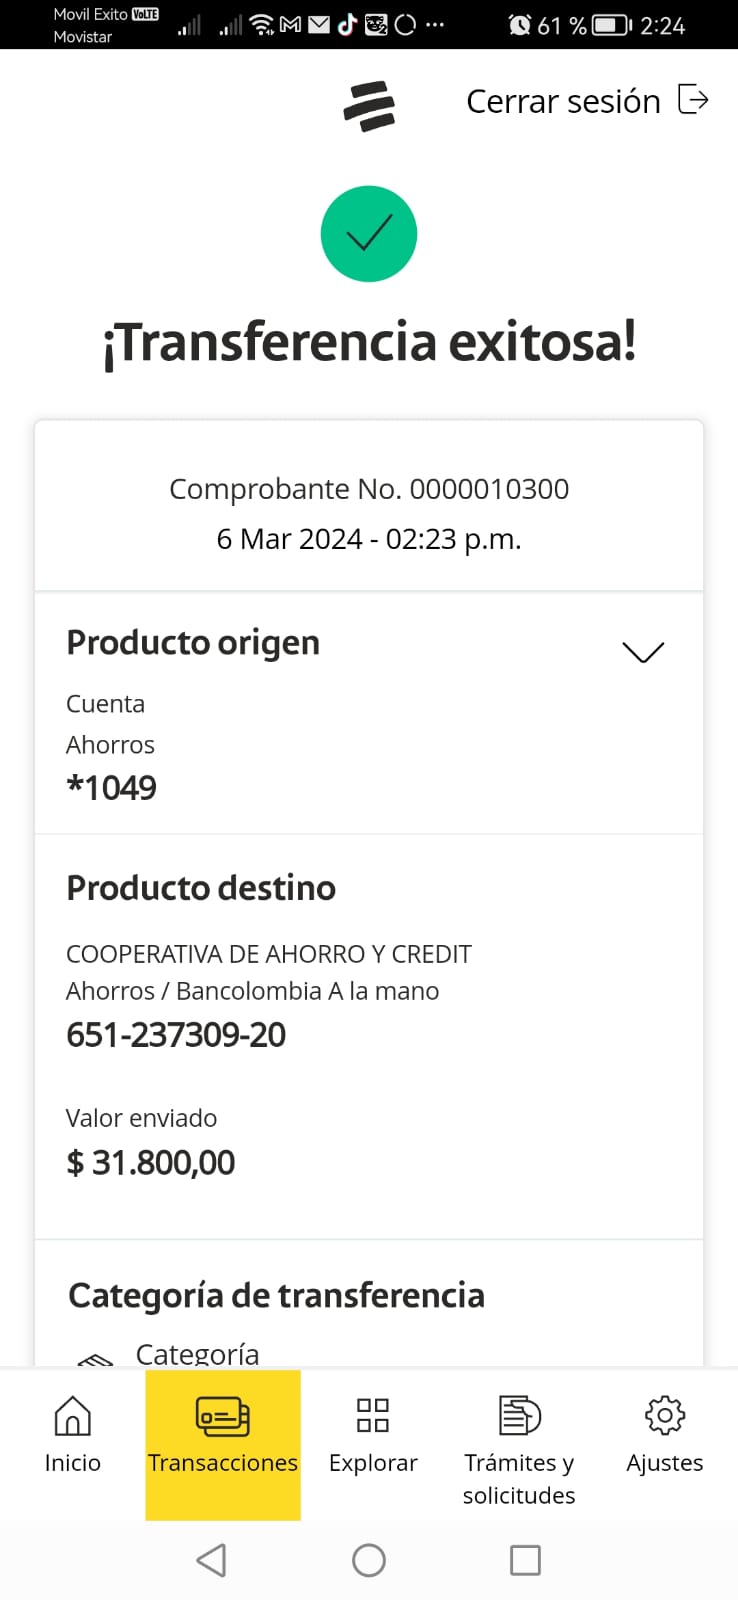Screen dimensions: 738x1600
Task: Select the Explorar tab label
Action: pyautogui.click(x=373, y=1463)
